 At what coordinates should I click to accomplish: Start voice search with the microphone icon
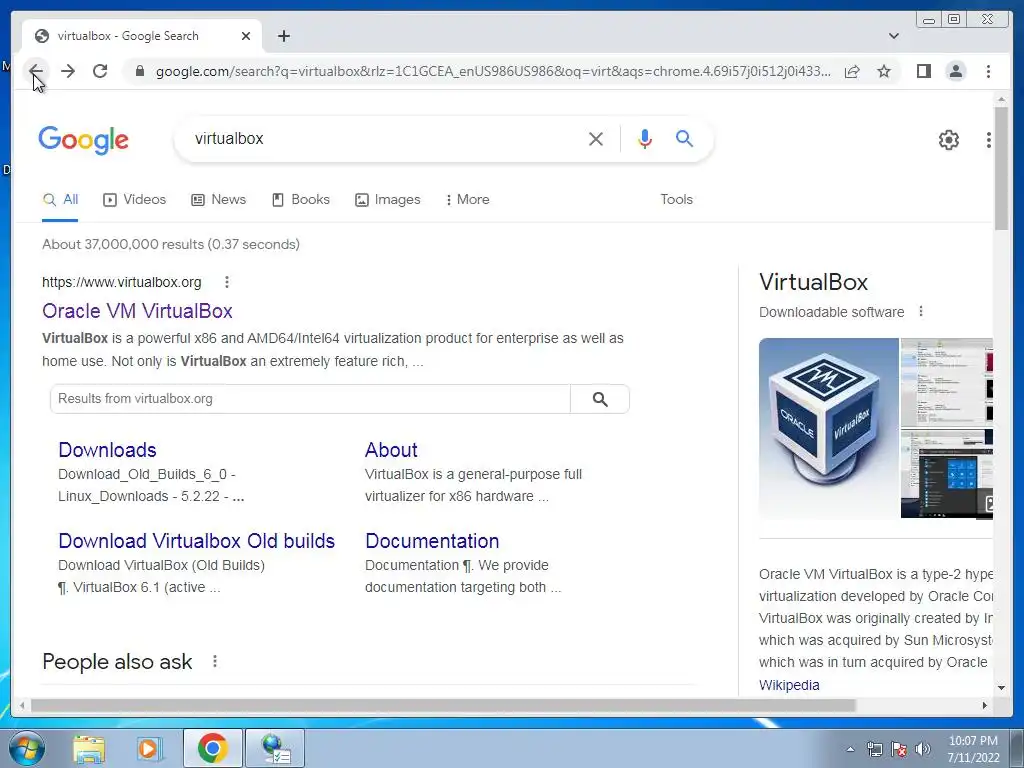(645, 138)
